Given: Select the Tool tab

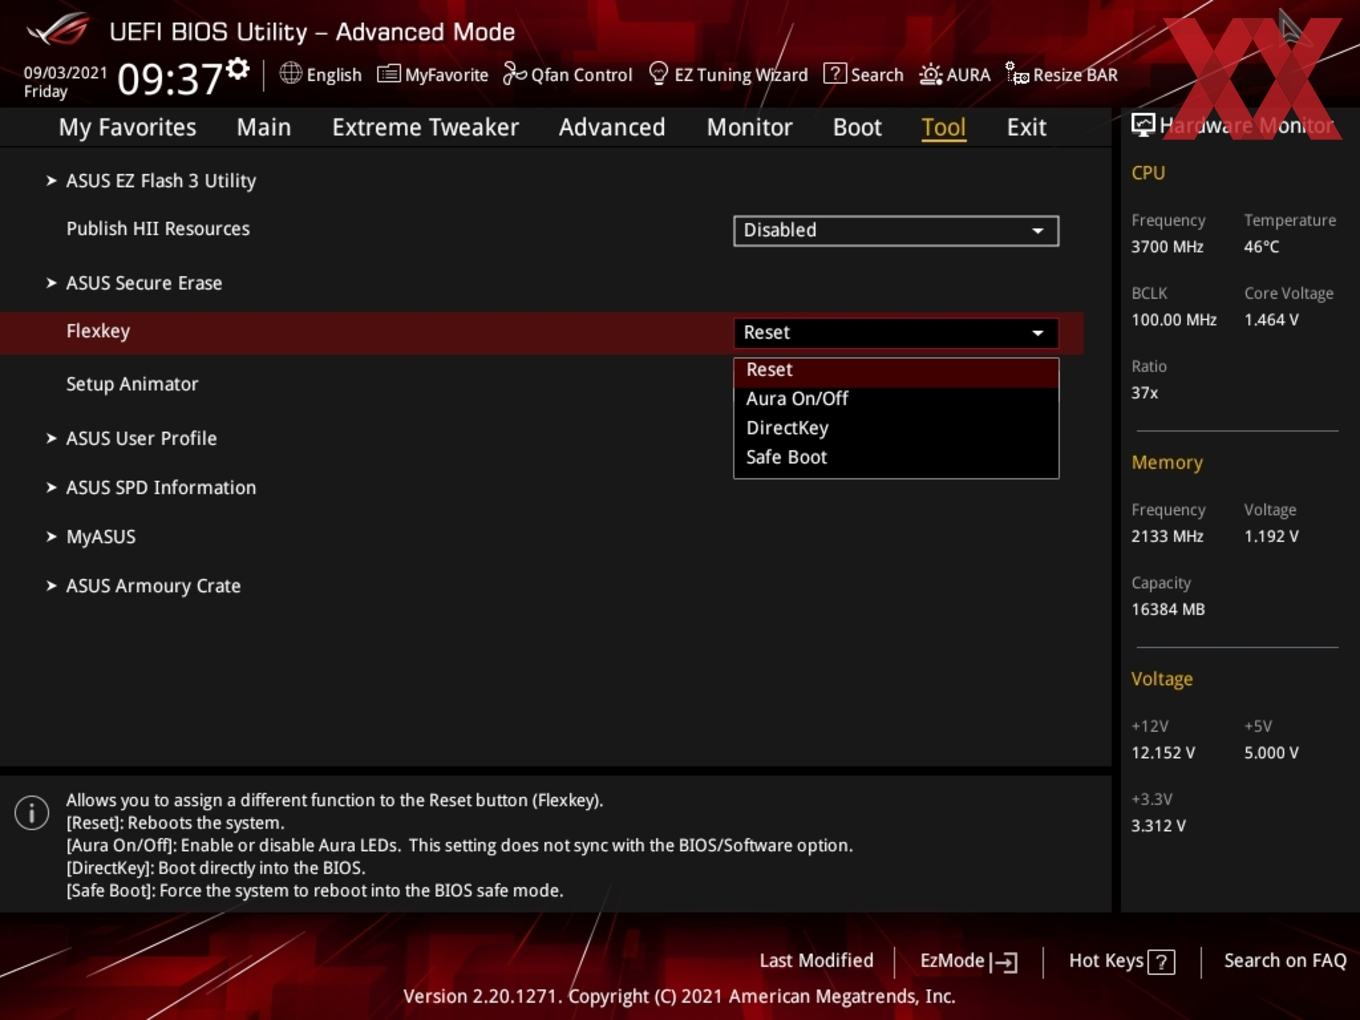Looking at the screenshot, I should pyautogui.click(x=943, y=127).
